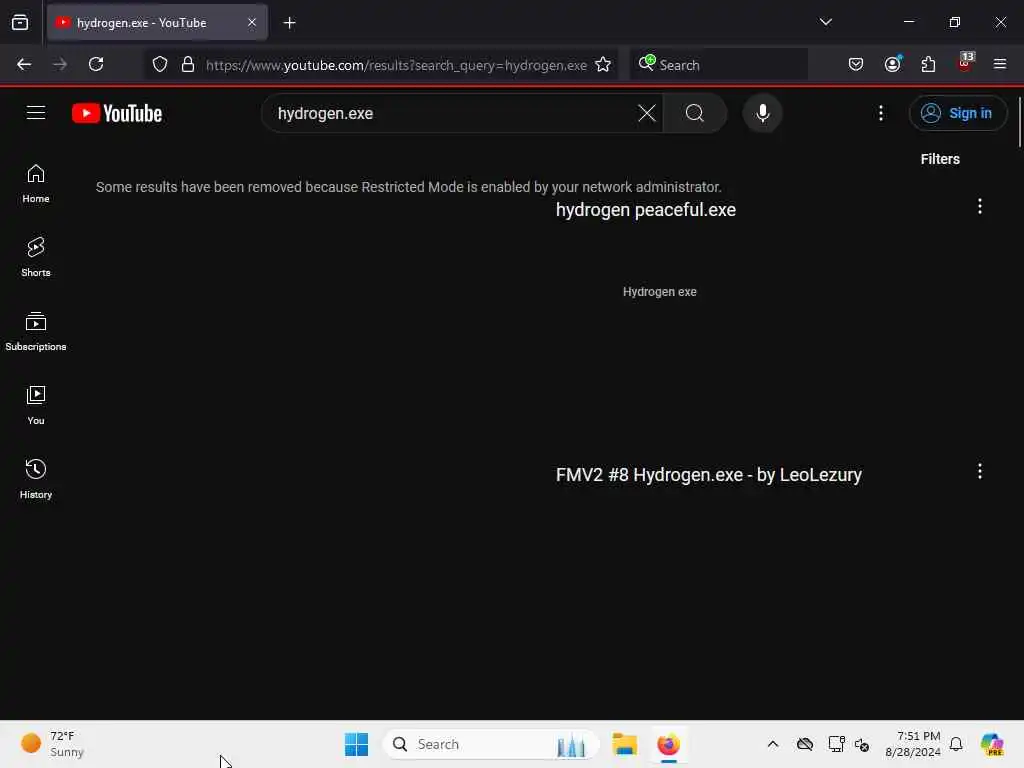Search with your voice microphone button
The width and height of the screenshot is (1024, 768).
click(762, 113)
